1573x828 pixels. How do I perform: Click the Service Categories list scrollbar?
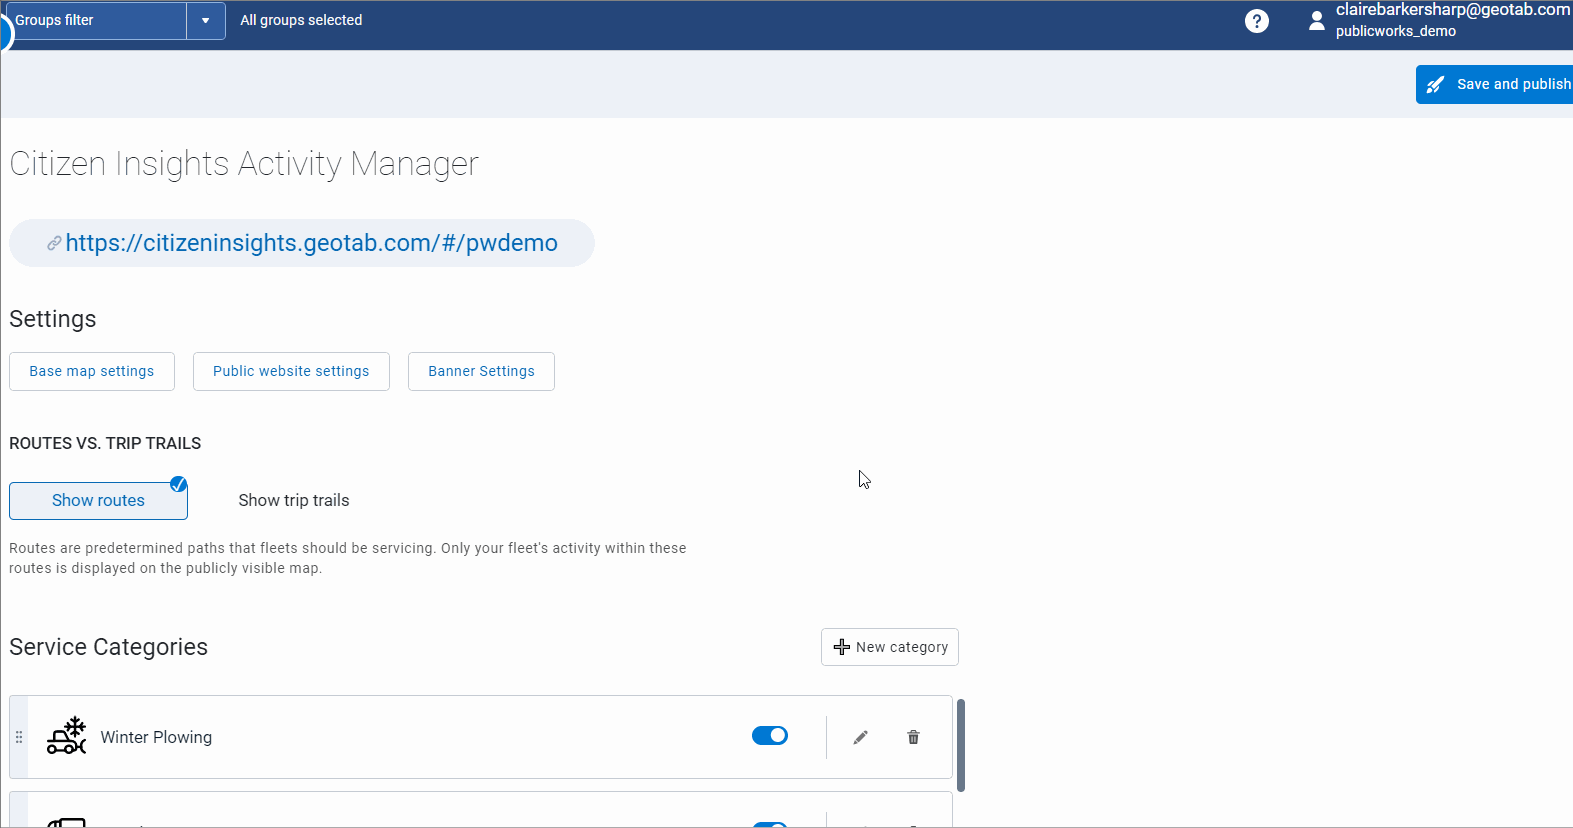pyautogui.click(x=961, y=745)
